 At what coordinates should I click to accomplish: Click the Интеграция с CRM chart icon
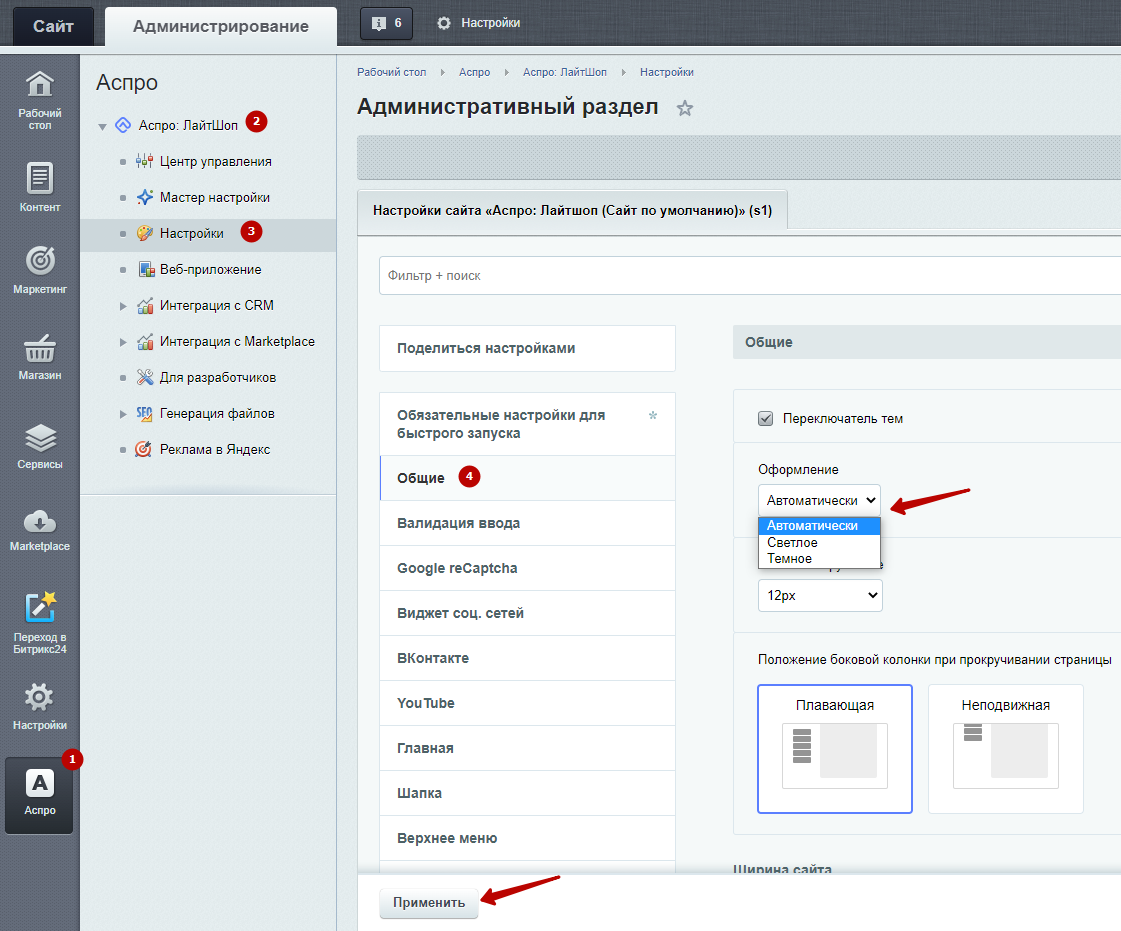pos(144,305)
